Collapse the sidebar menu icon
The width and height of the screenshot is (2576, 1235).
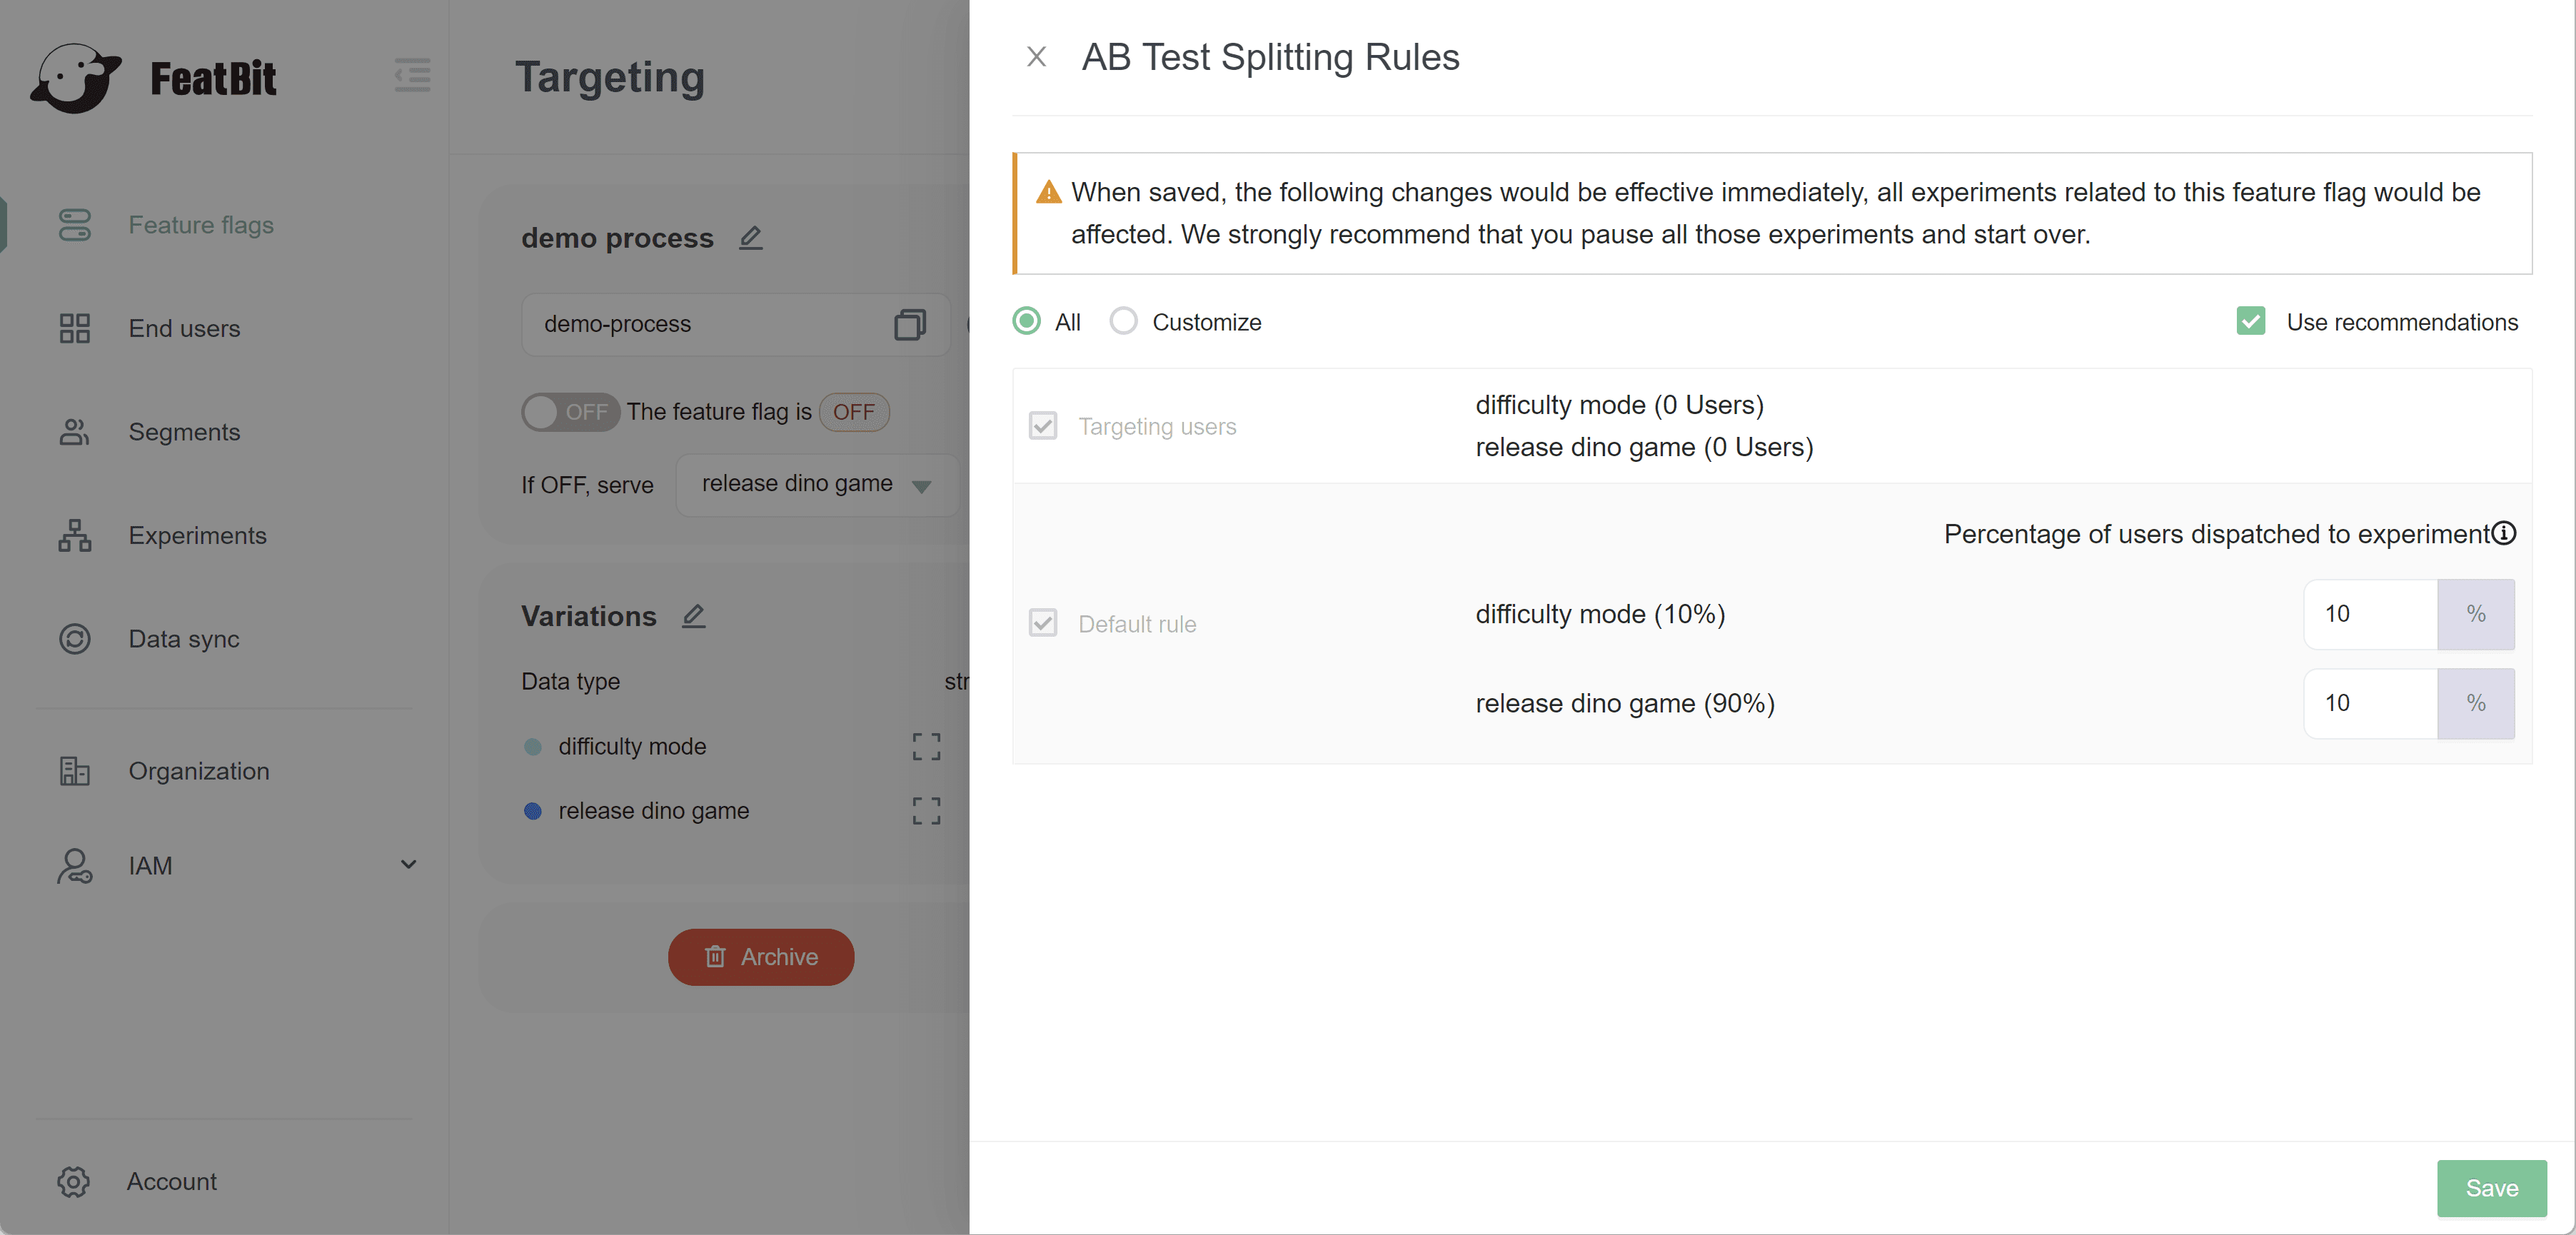412,76
